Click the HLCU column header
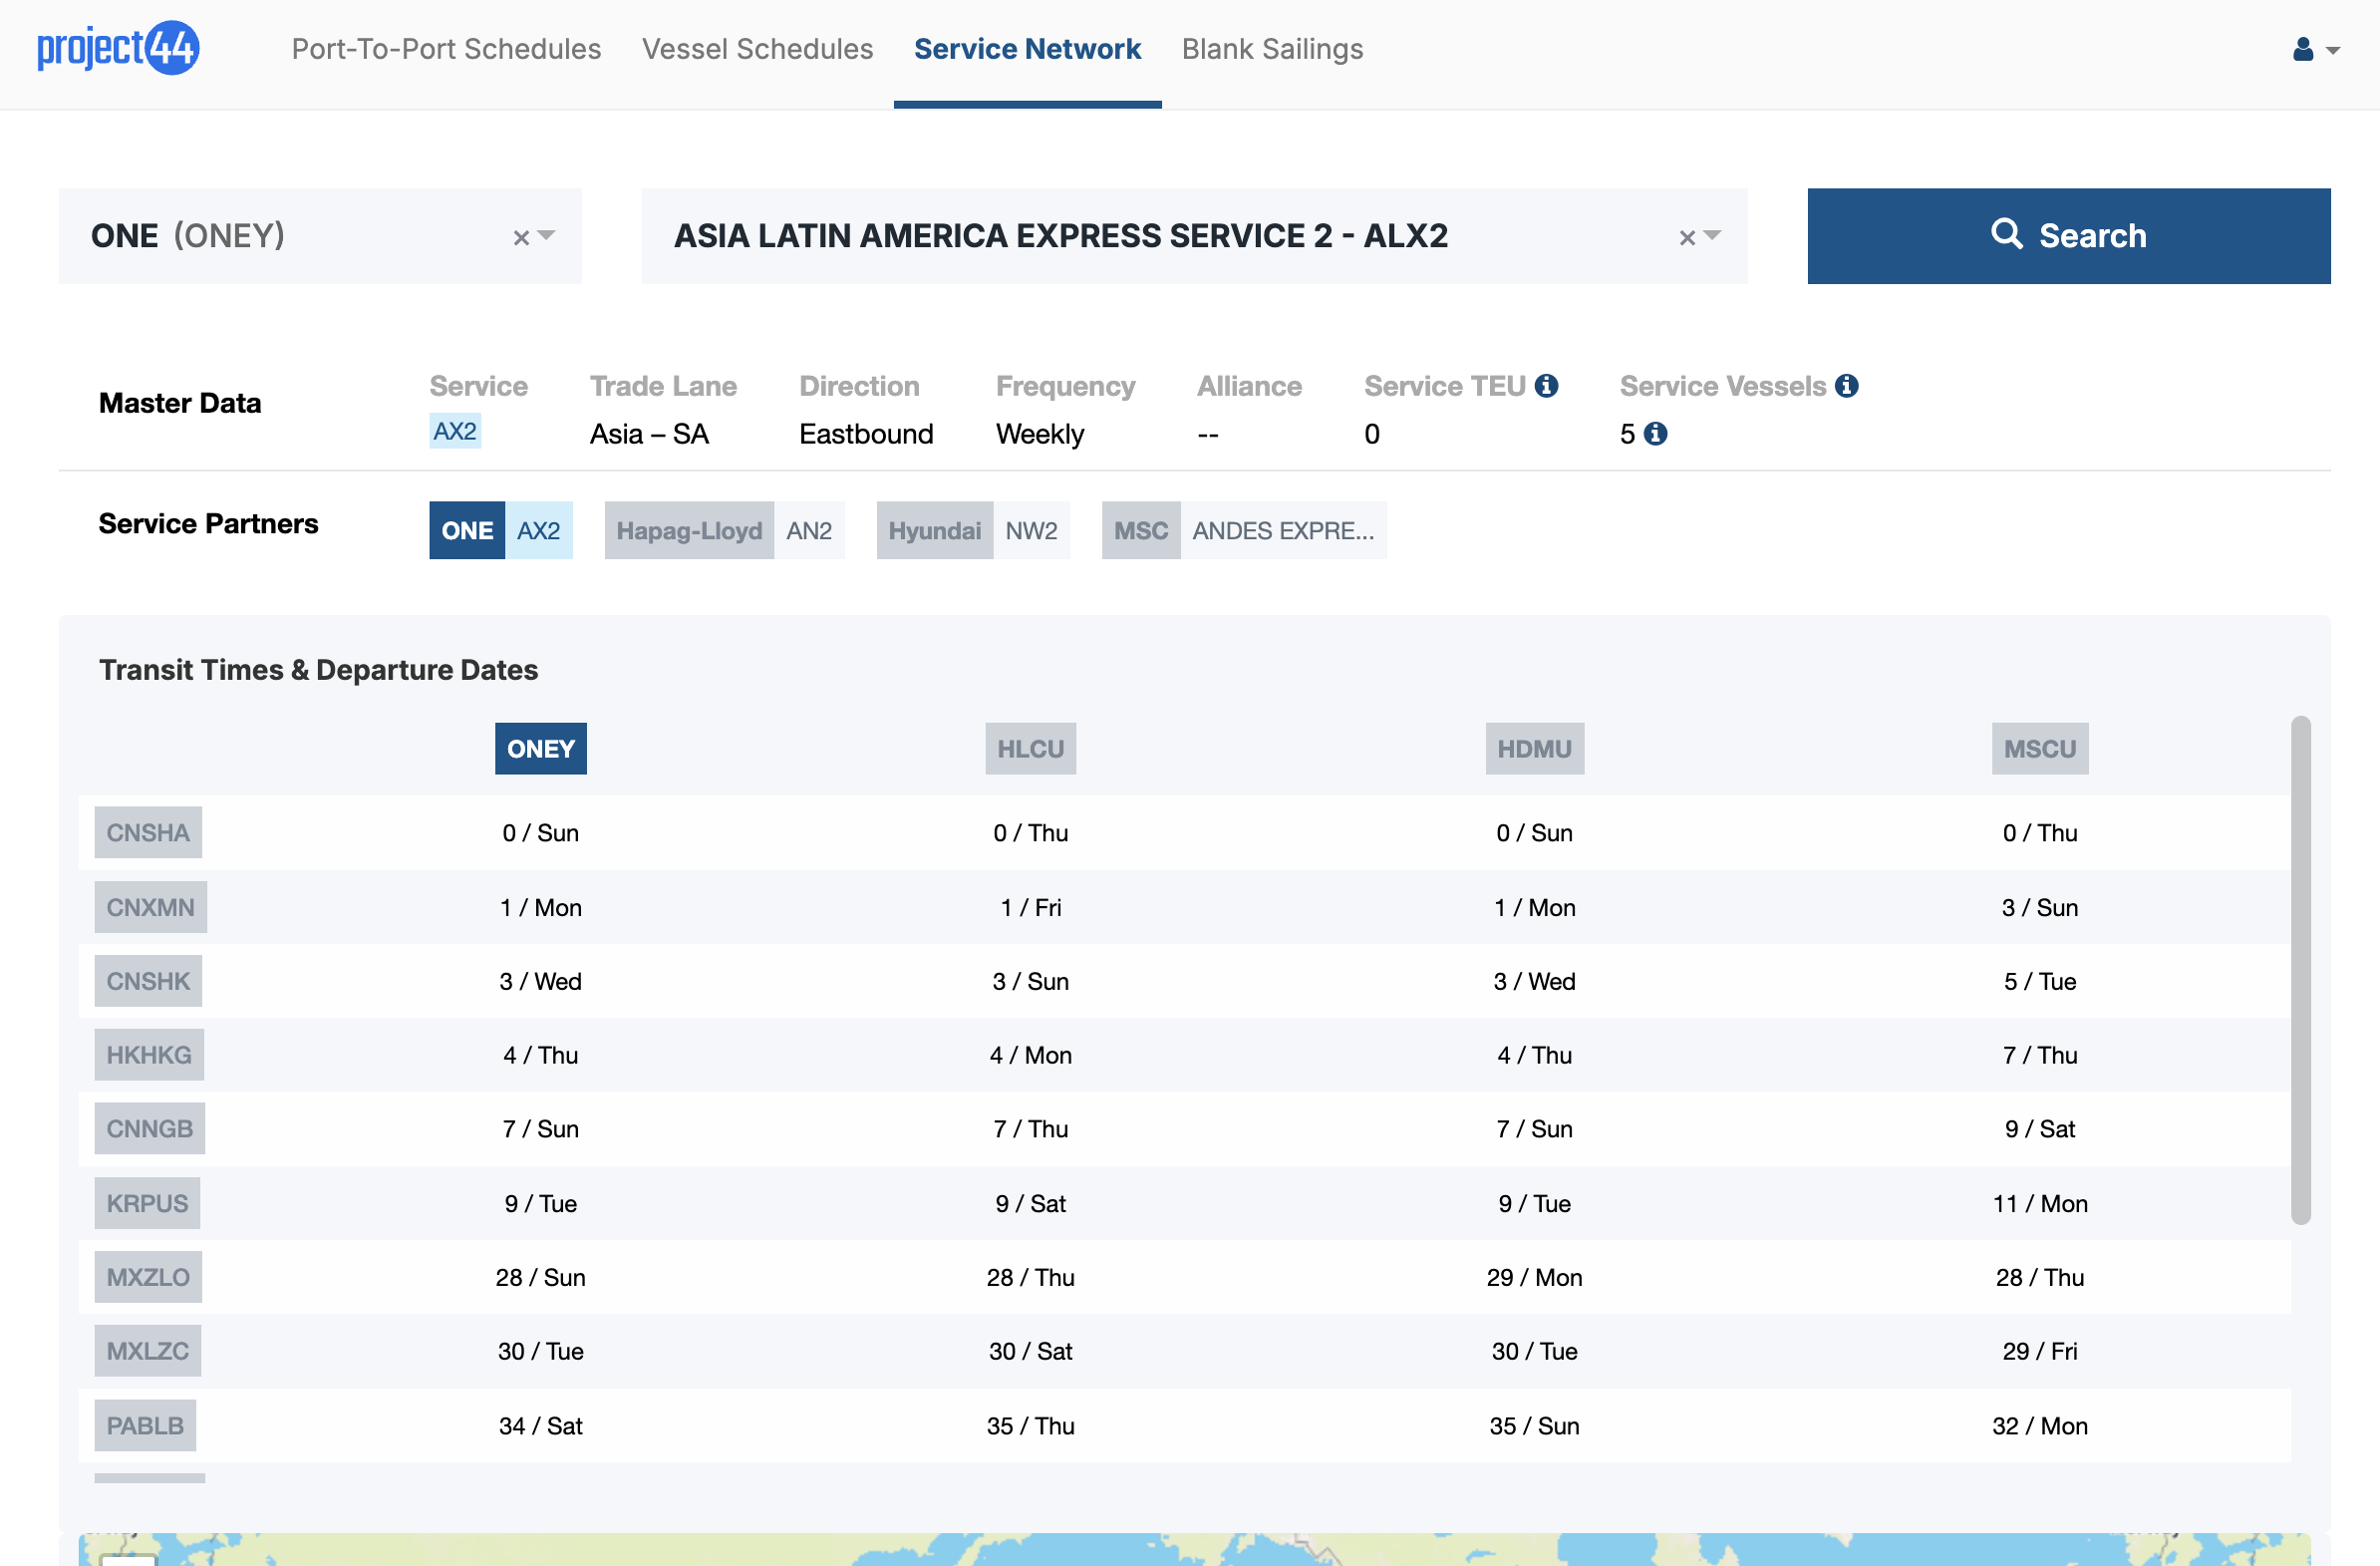2380x1566 pixels. [x=1030, y=749]
